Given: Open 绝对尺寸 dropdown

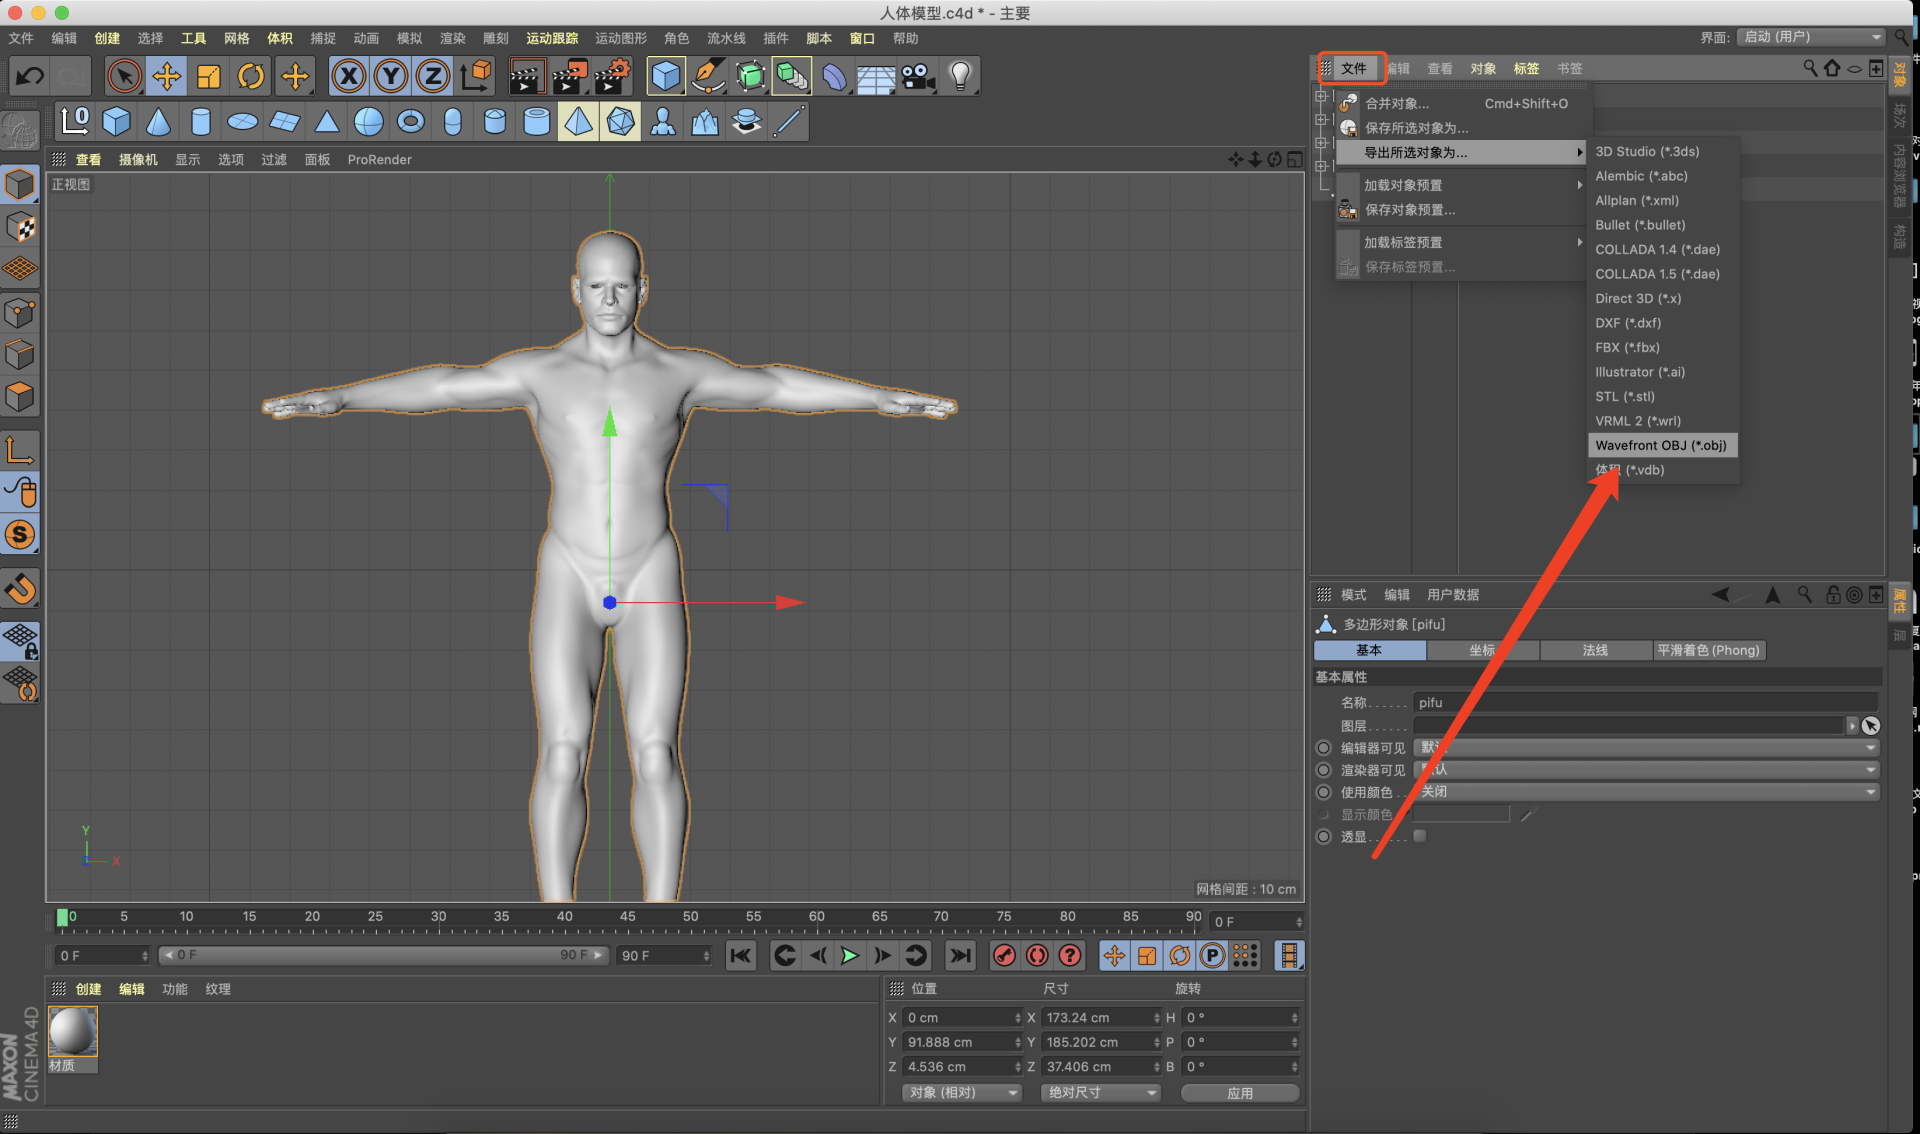Looking at the screenshot, I should (1100, 1093).
